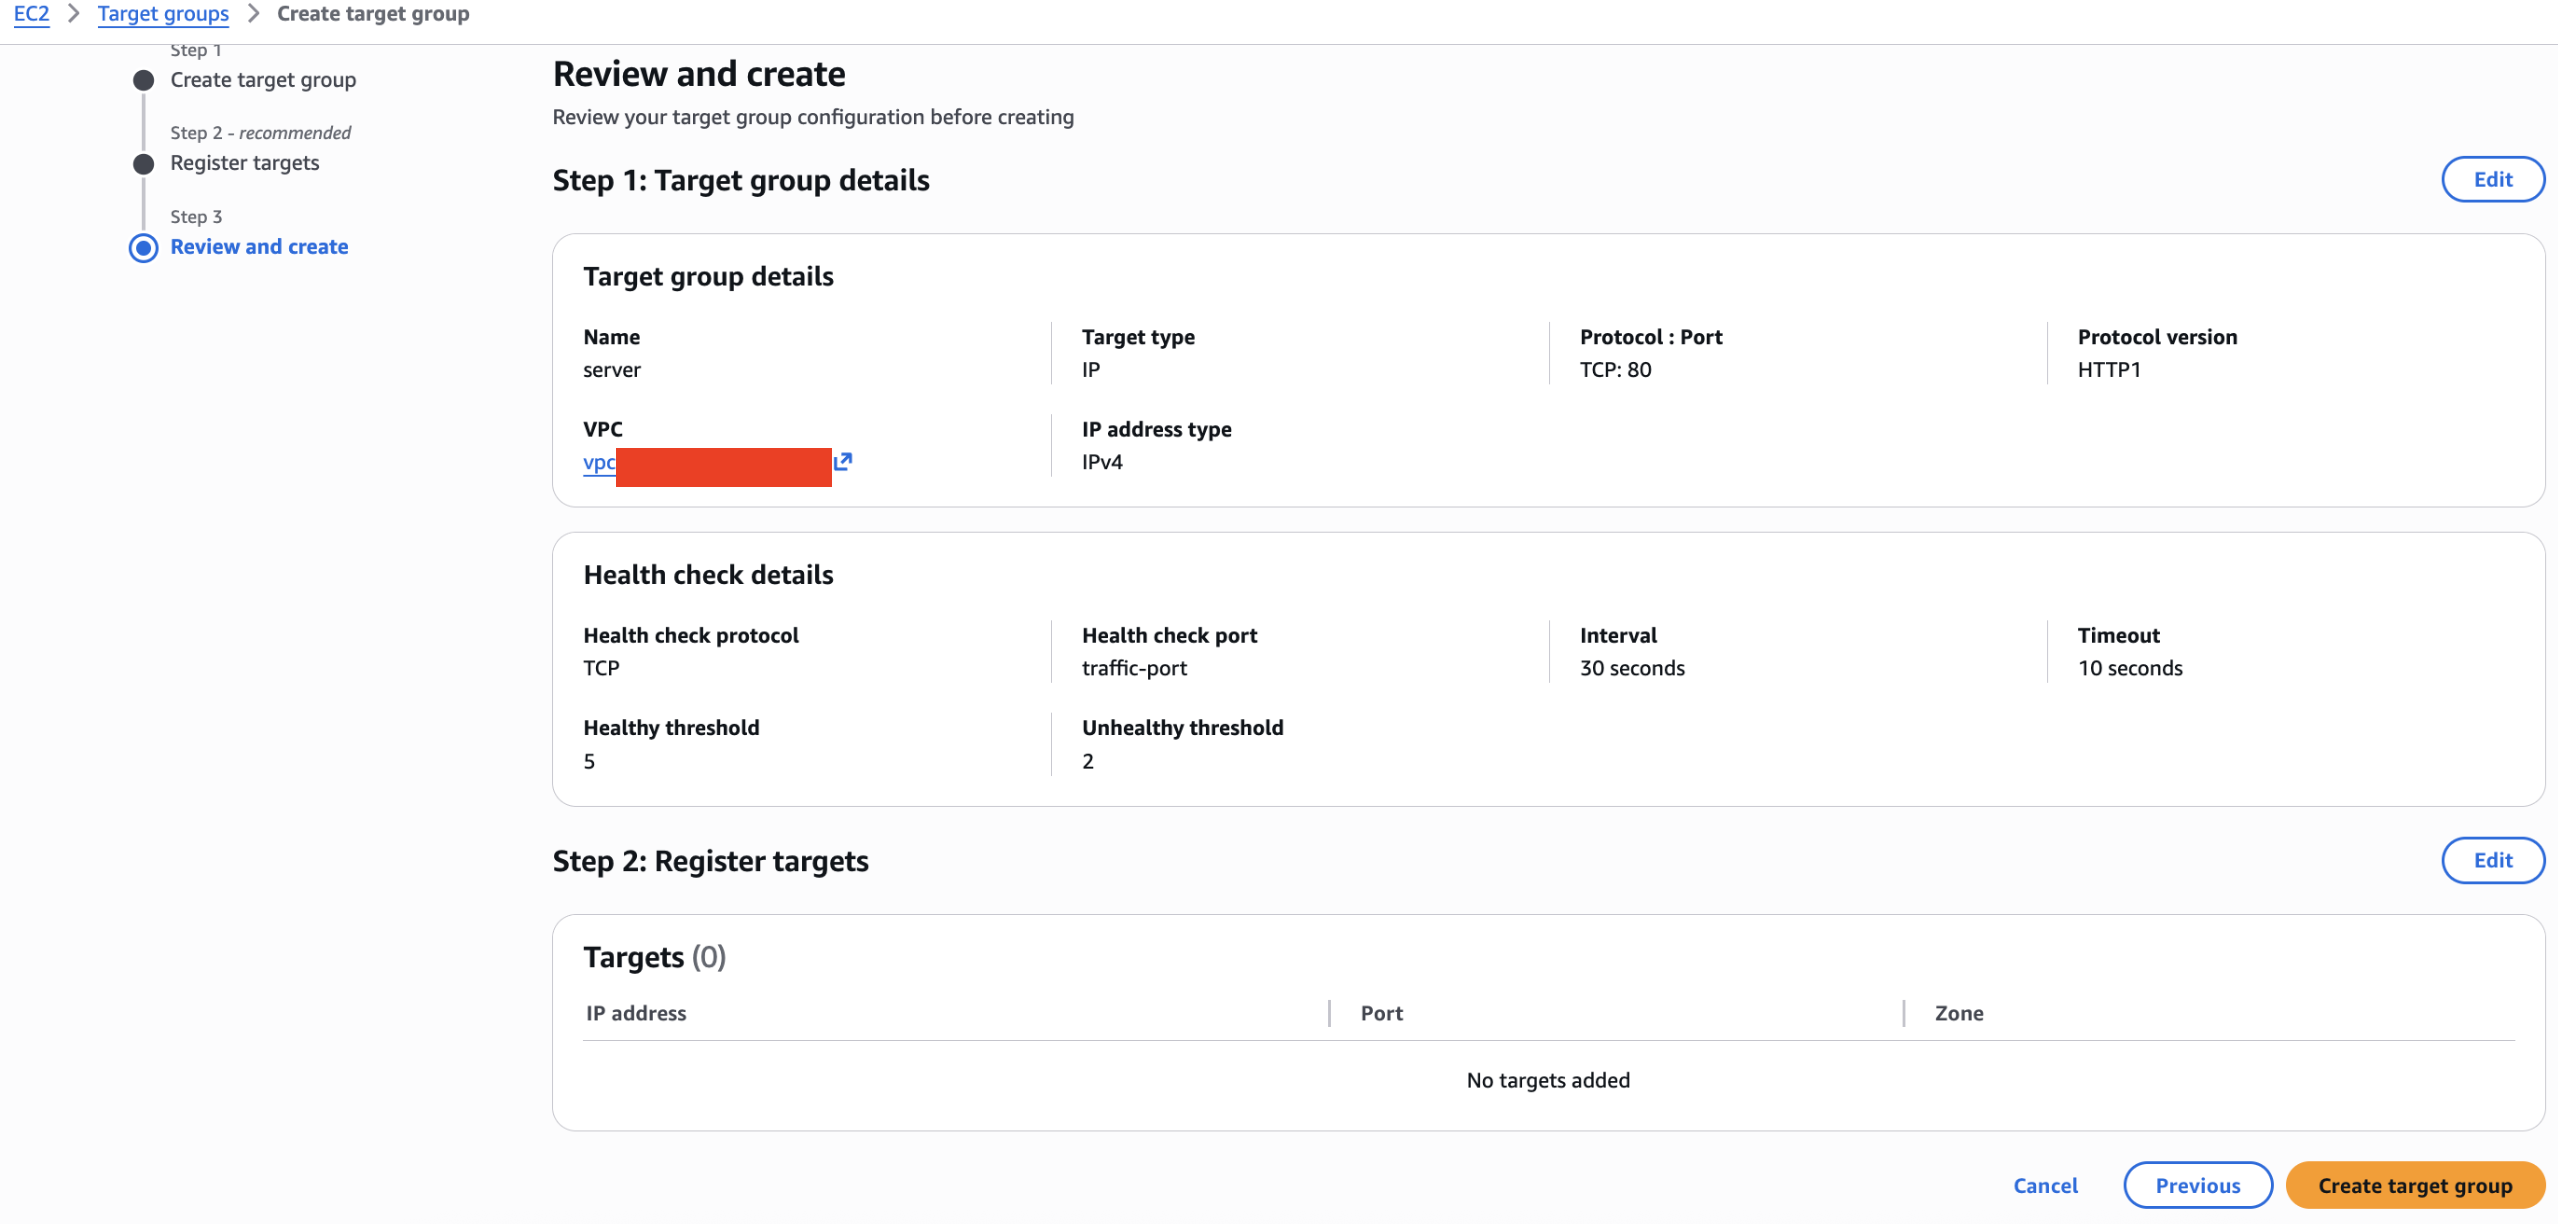Image resolution: width=2558 pixels, height=1224 pixels.
Task: Cancel target group creation
Action: pyautogui.click(x=2045, y=1186)
